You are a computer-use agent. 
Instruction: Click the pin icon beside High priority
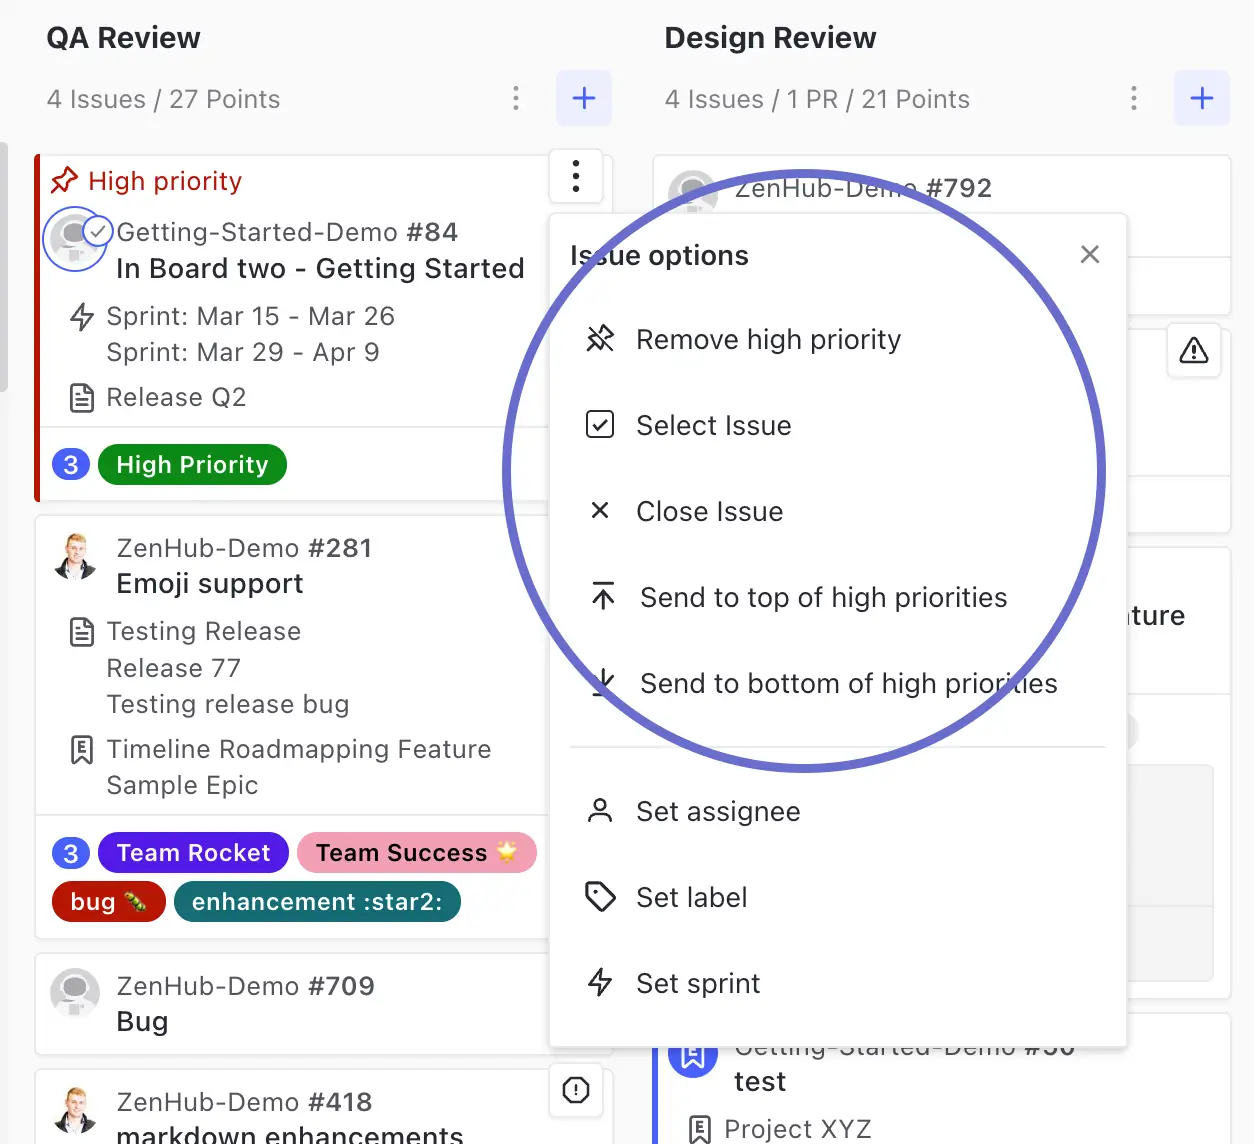click(x=64, y=181)
